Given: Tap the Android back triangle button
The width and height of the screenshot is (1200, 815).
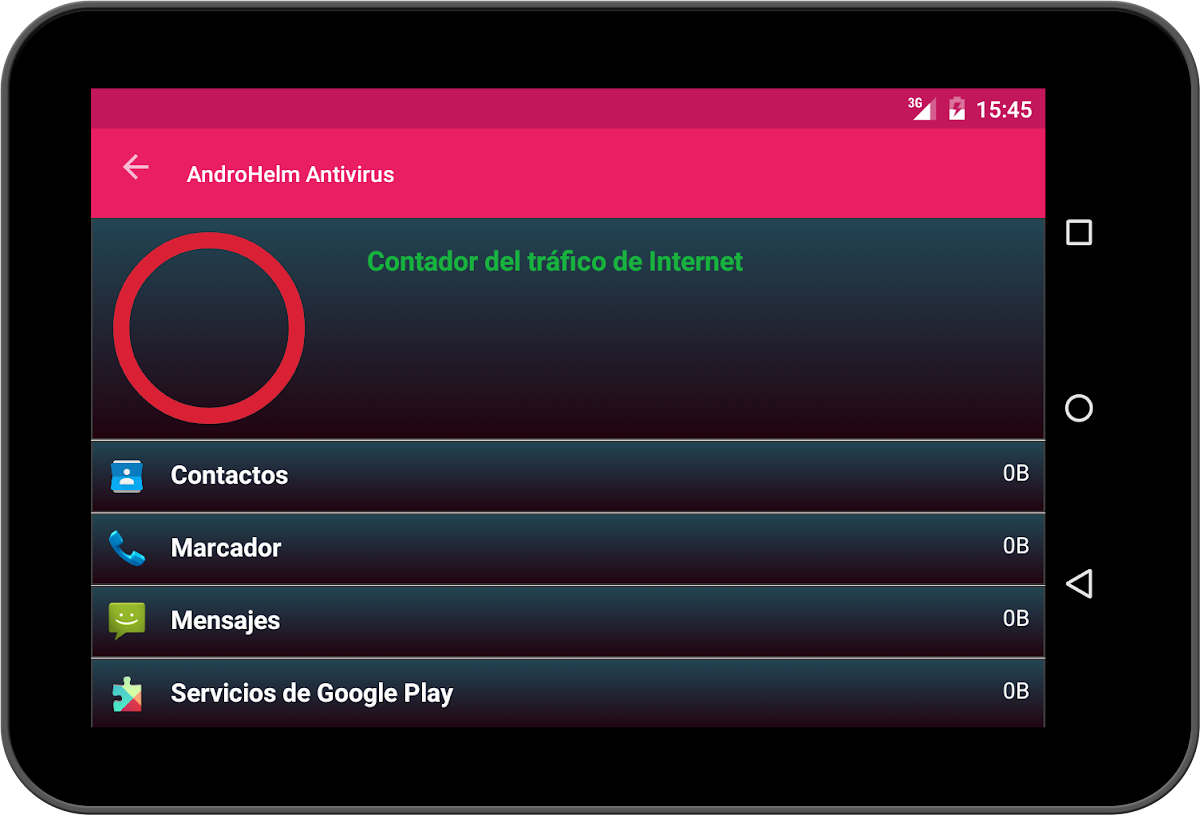Looking at the screenshot, I should pyautogui.click(x=1079, y=584).
